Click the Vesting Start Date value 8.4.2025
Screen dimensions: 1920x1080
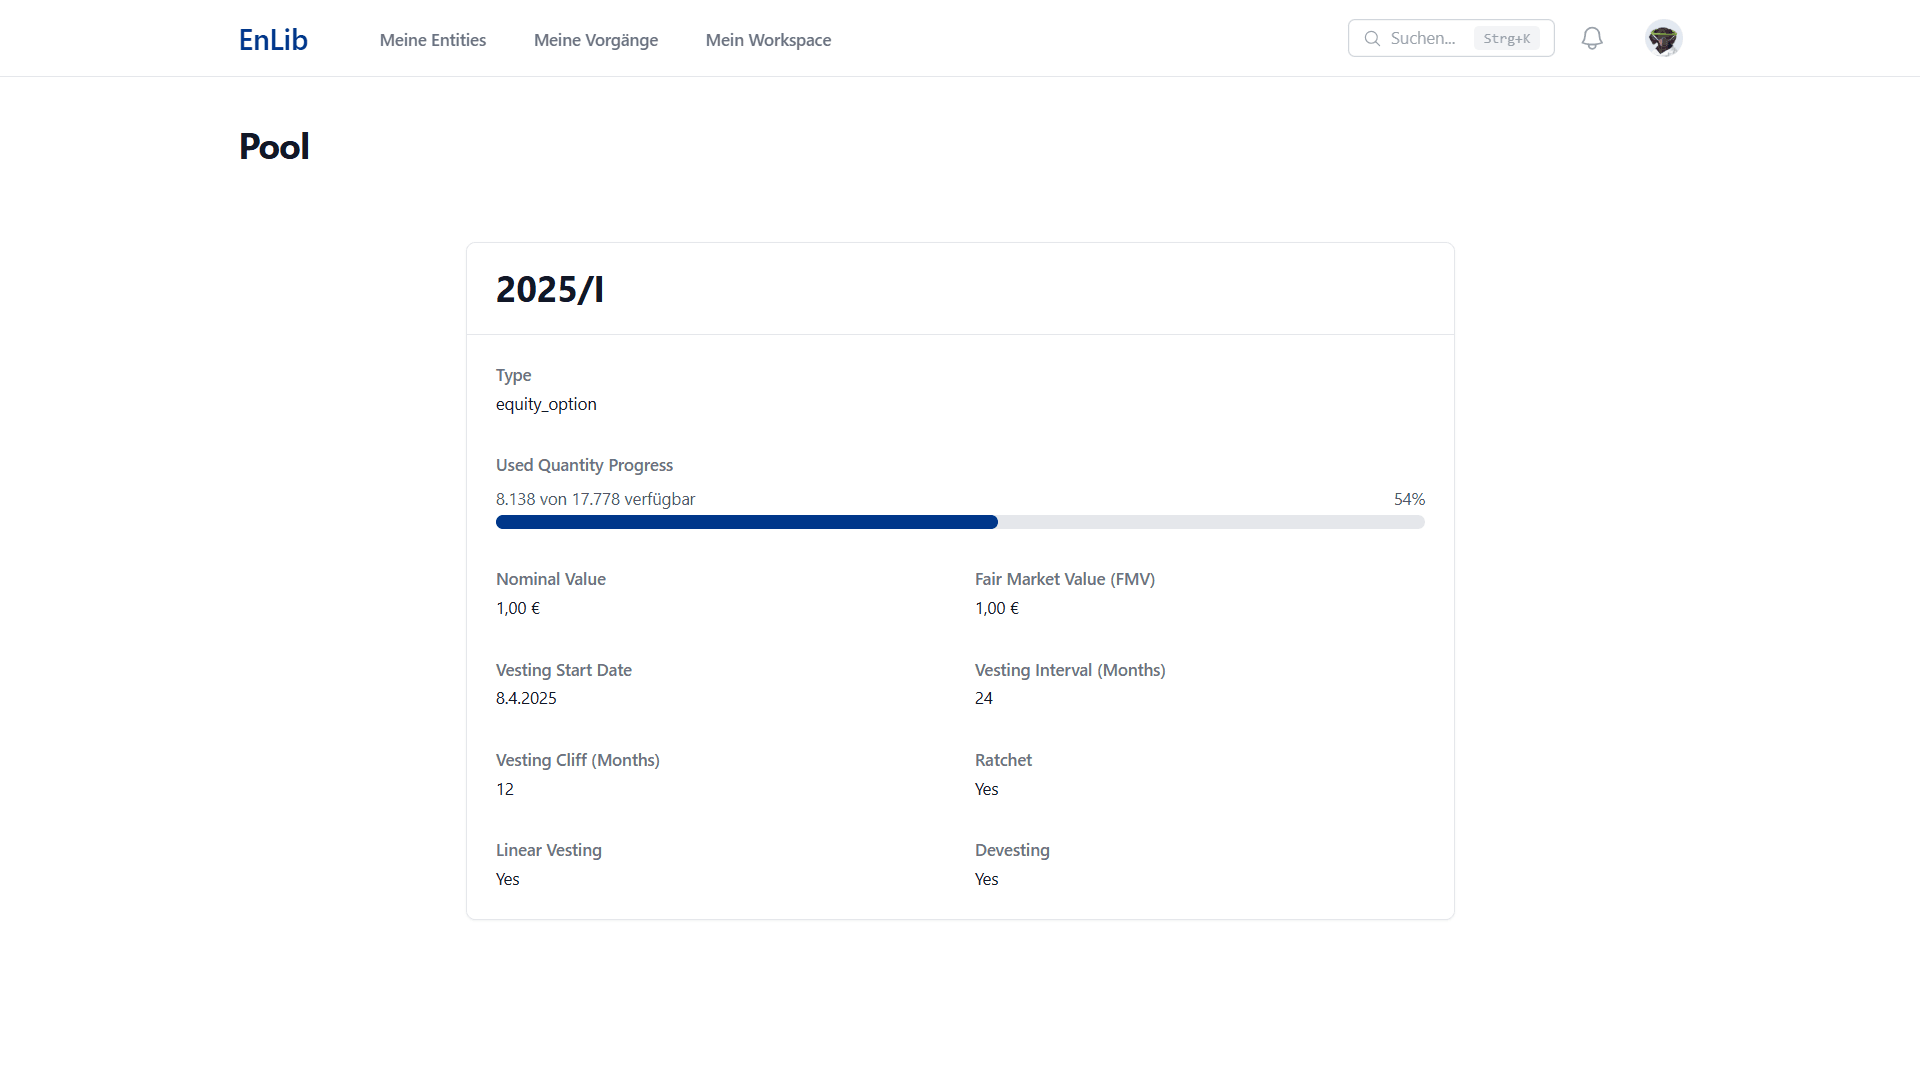526,698
